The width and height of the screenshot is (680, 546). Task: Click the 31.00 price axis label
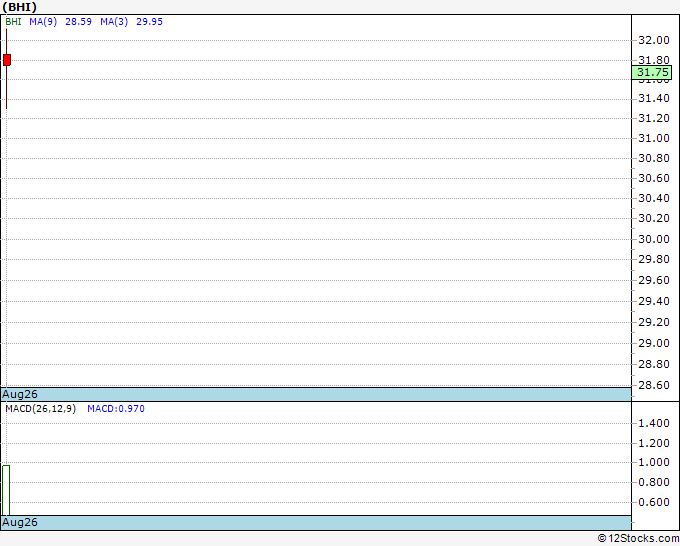pyautogui.click(x=654, y=138)
